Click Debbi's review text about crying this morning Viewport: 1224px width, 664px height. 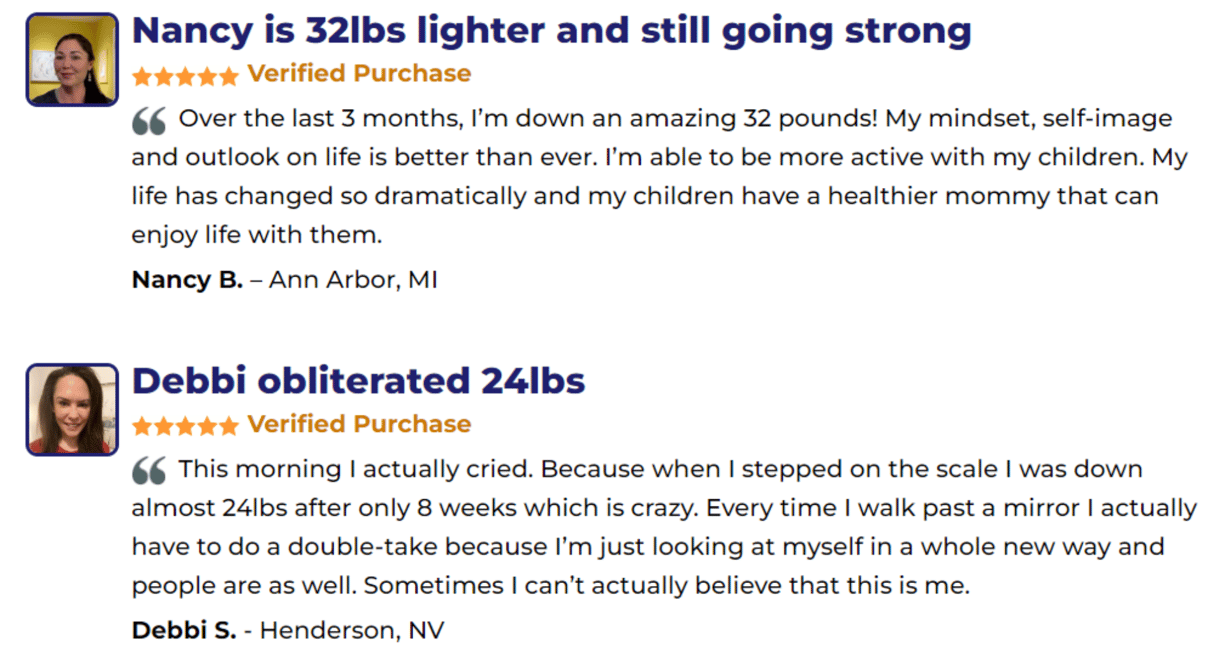point(664,527)
